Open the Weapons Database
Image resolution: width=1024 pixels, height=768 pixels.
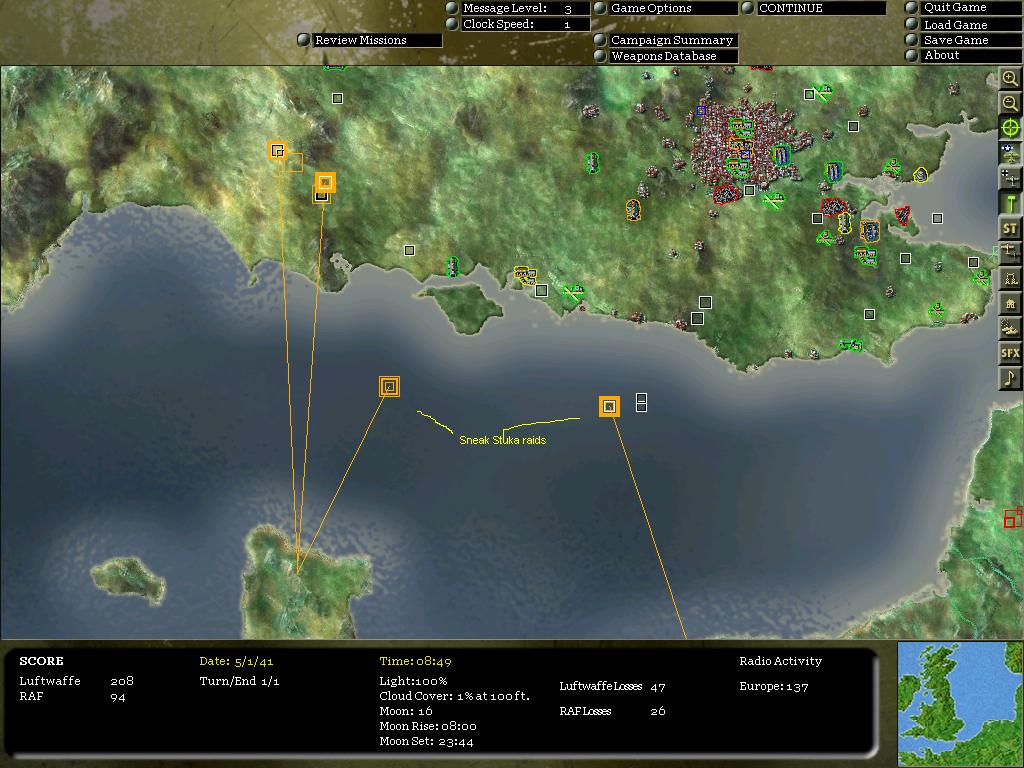point(673,56)
